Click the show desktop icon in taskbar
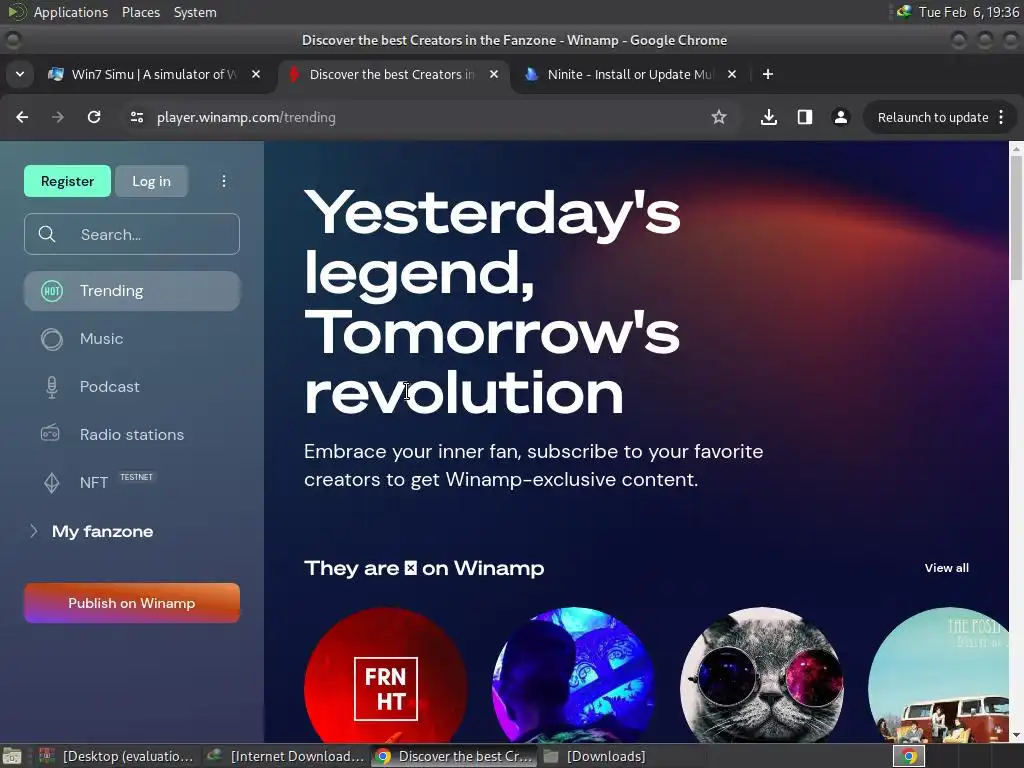The image size is (1024, 768). tap(12, 756)
